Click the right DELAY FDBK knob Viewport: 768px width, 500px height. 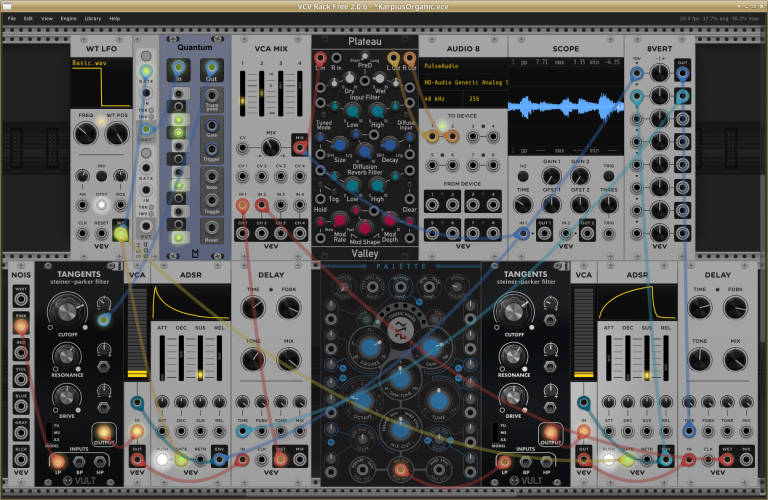735,308
